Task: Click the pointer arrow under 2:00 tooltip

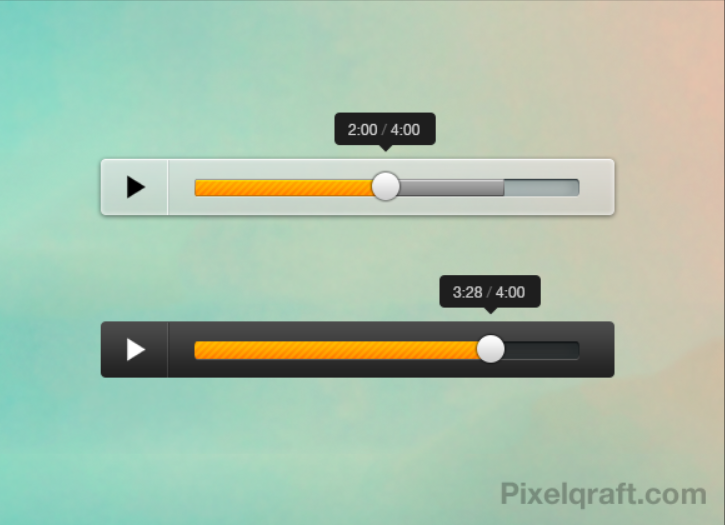Action: pyautogui.click(x=386, y=148)
